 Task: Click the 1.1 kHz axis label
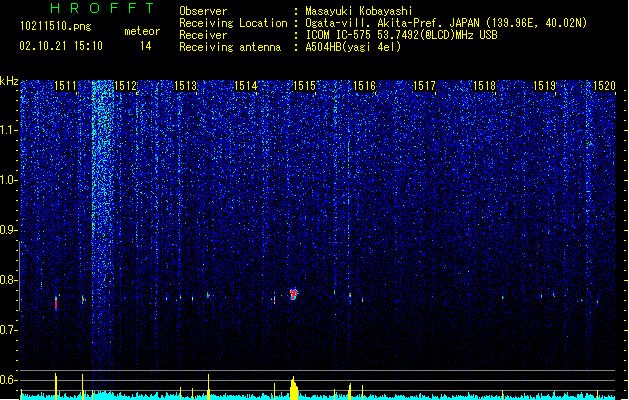(9, 130)
